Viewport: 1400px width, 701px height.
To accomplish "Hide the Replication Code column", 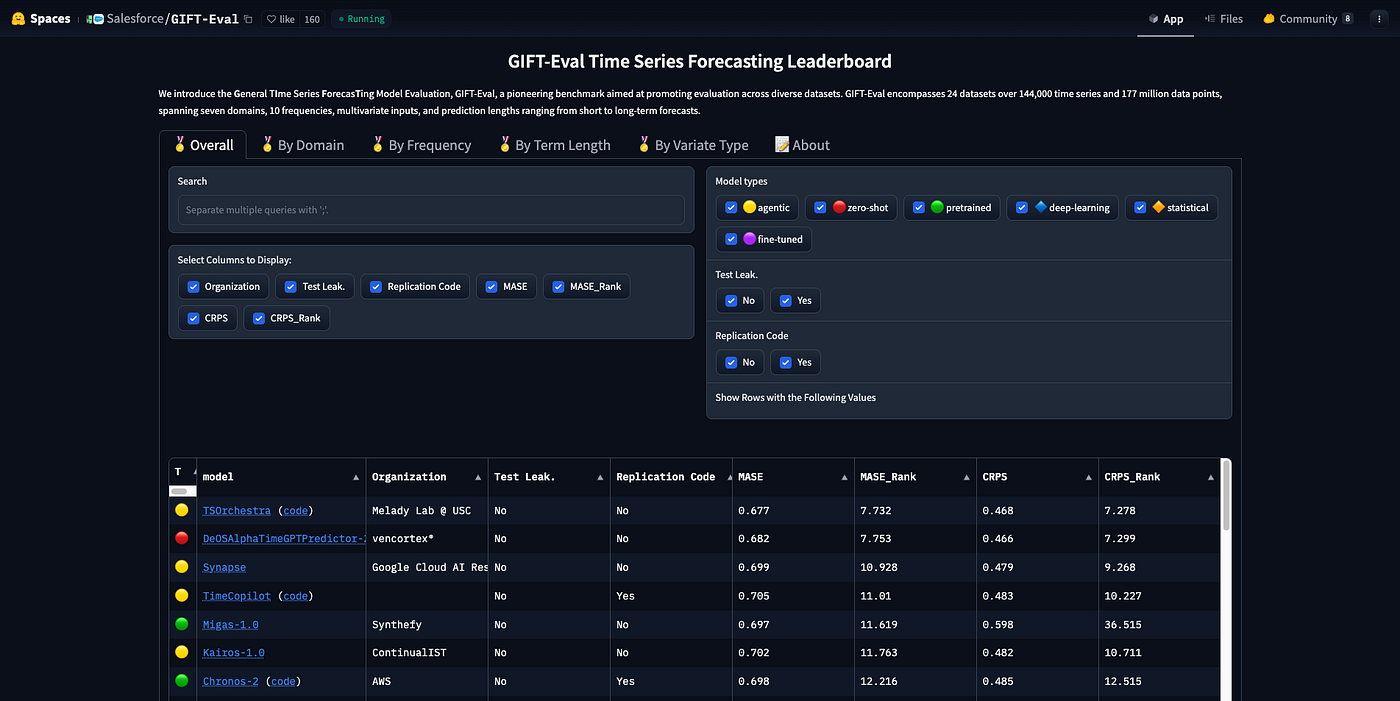I will pyautogui.click(x=376, y=287).
